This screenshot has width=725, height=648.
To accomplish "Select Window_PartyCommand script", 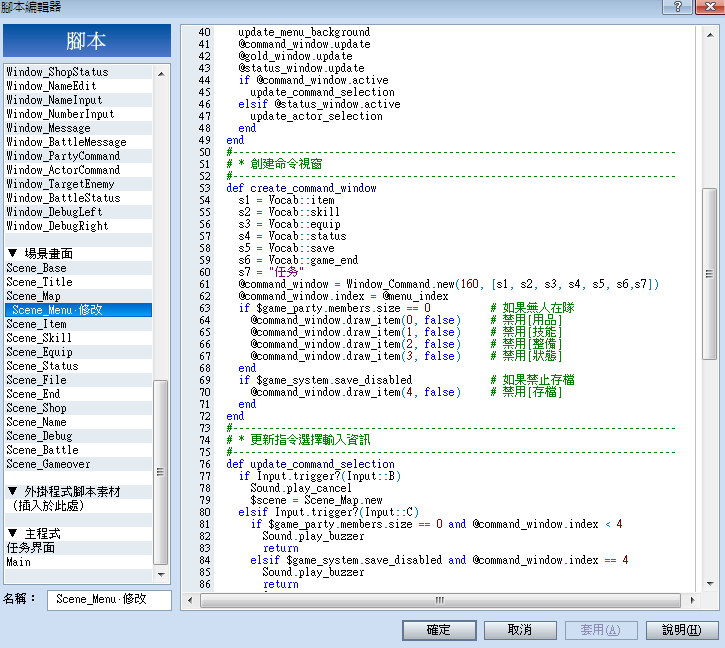I will coord(79,156).
